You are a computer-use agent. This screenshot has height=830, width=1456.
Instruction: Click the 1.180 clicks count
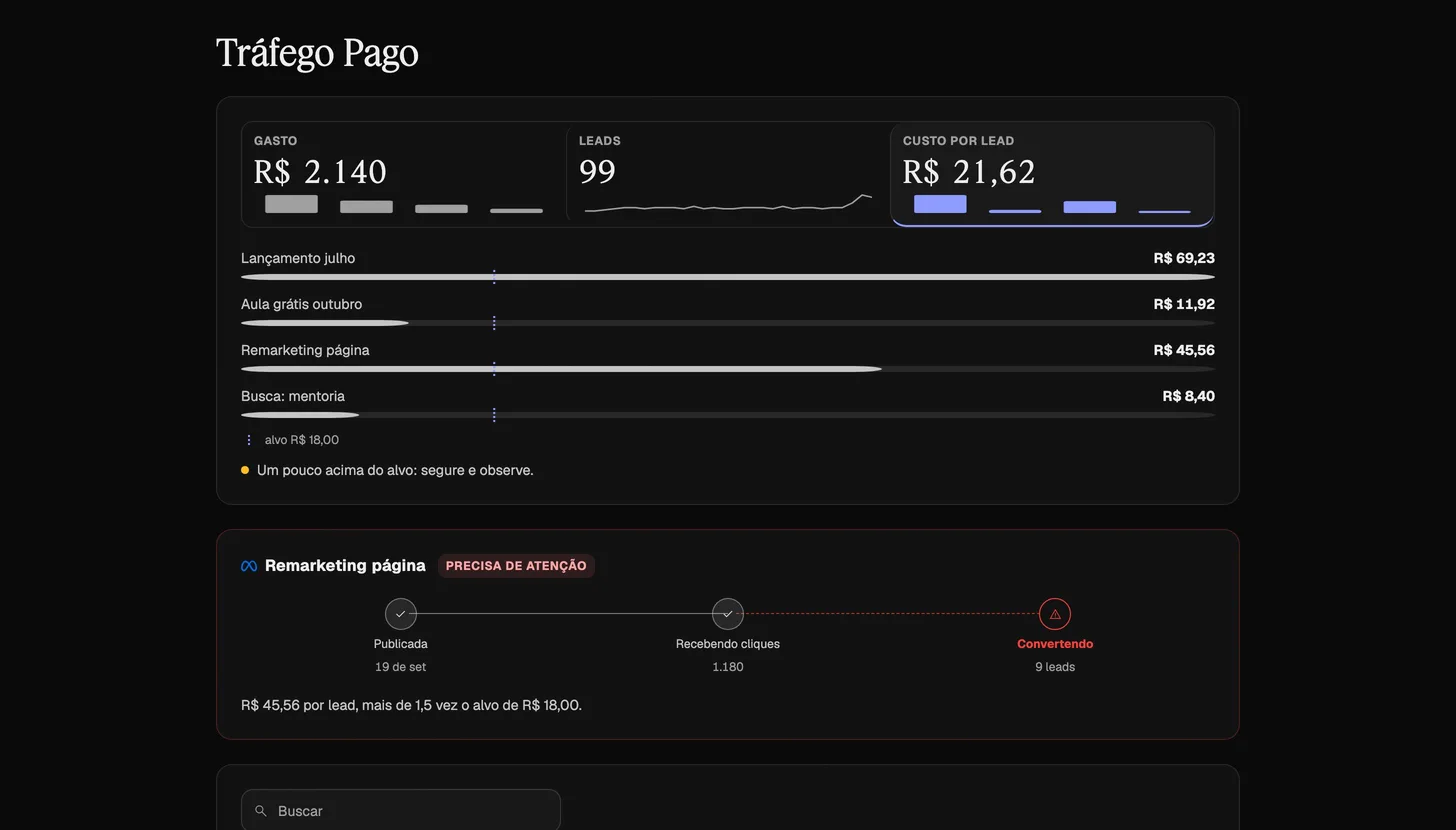click(x=728, y=667)
